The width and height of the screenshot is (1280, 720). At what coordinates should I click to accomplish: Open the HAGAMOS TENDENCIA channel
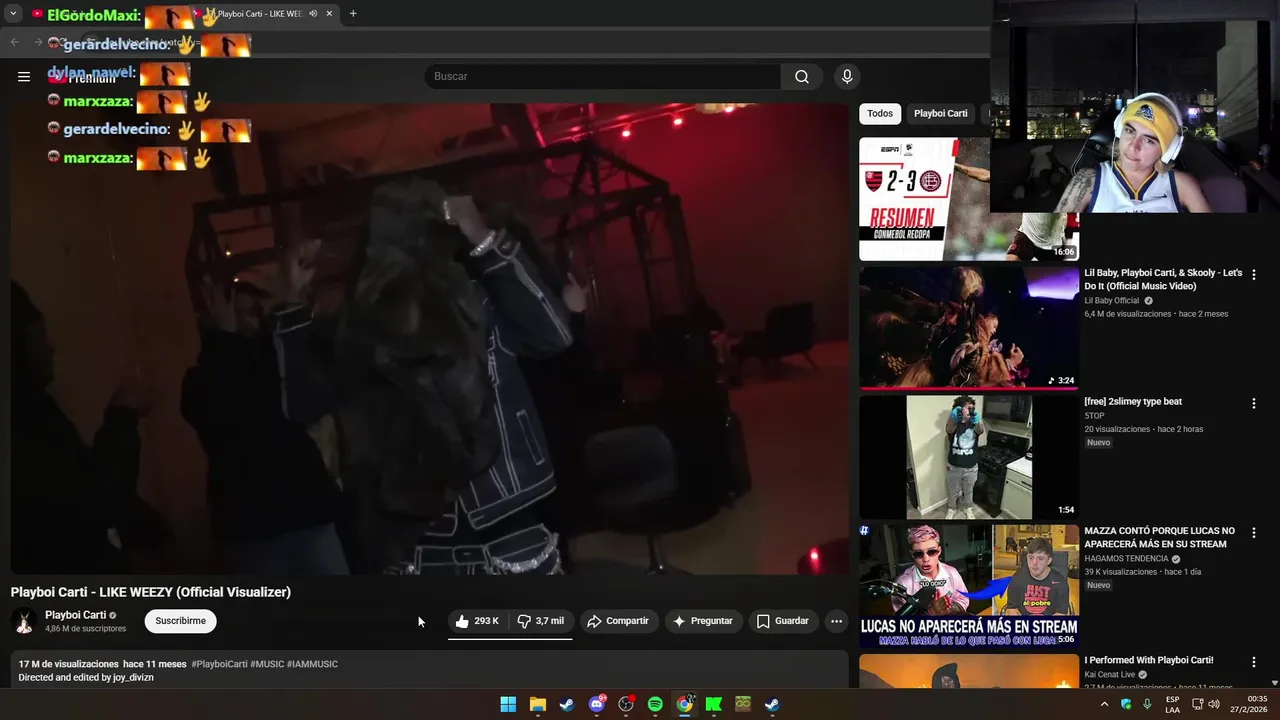tap(1126, 559)
